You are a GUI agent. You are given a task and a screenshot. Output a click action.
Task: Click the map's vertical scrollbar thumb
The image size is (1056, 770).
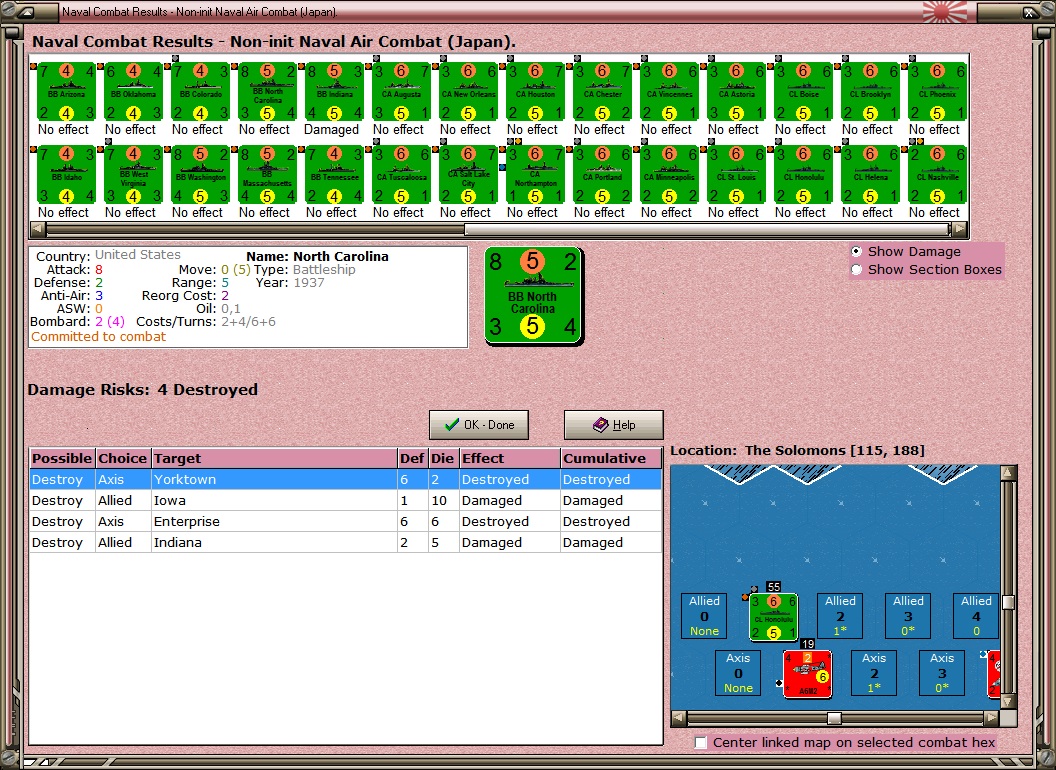(1008, 602)
